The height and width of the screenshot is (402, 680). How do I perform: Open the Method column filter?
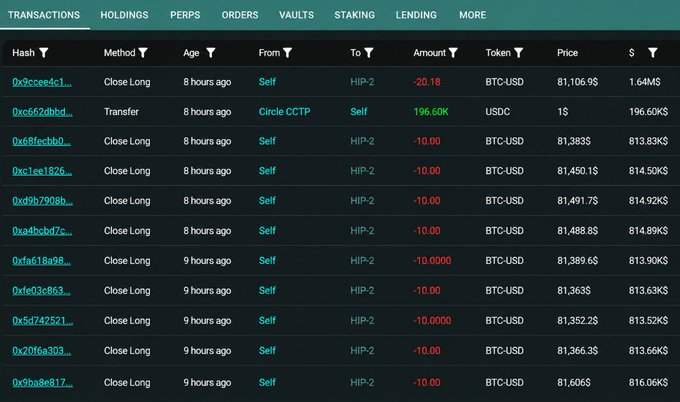coord(143,53)
